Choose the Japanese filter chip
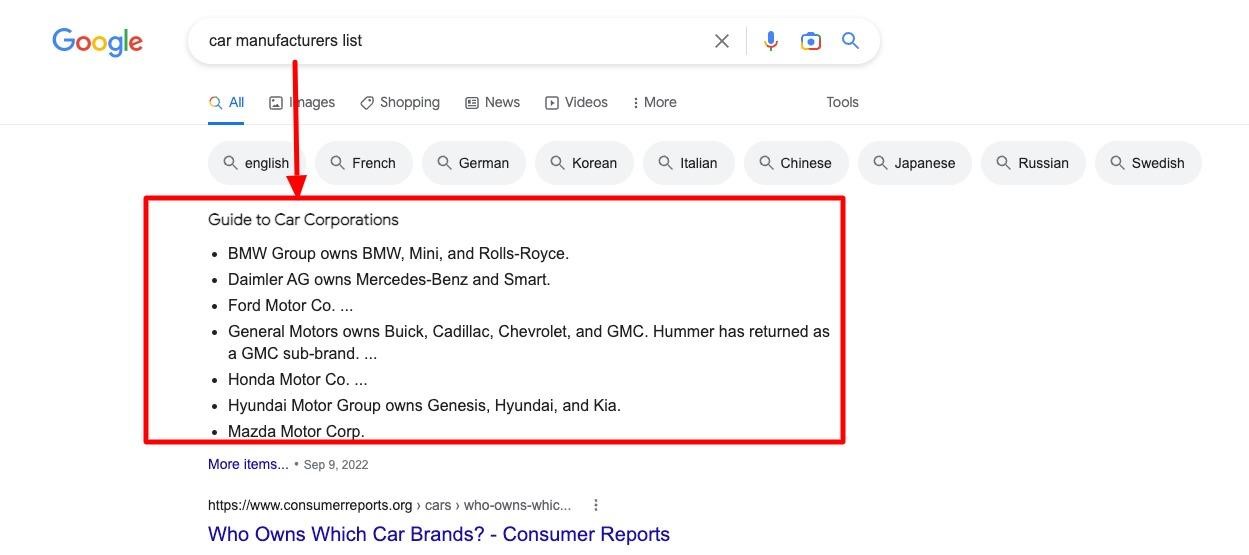The height and width of the screenshot is (555, 1249). tap(915, 163)
